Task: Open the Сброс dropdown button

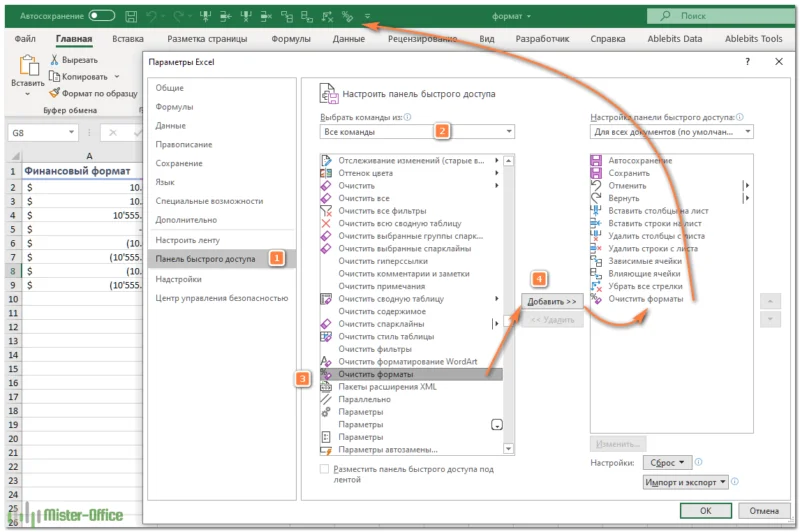Action: [666, 463]
